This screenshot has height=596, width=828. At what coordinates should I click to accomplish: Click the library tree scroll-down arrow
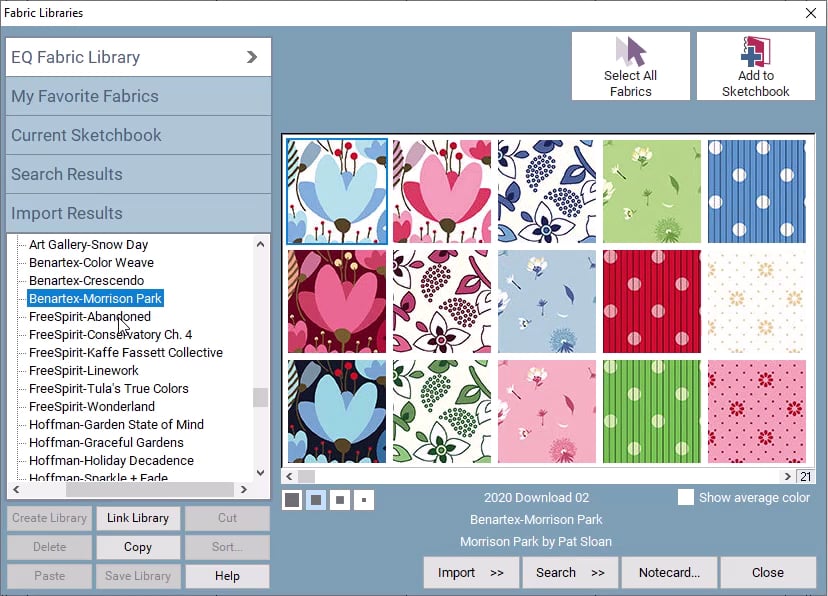[260, 472]
